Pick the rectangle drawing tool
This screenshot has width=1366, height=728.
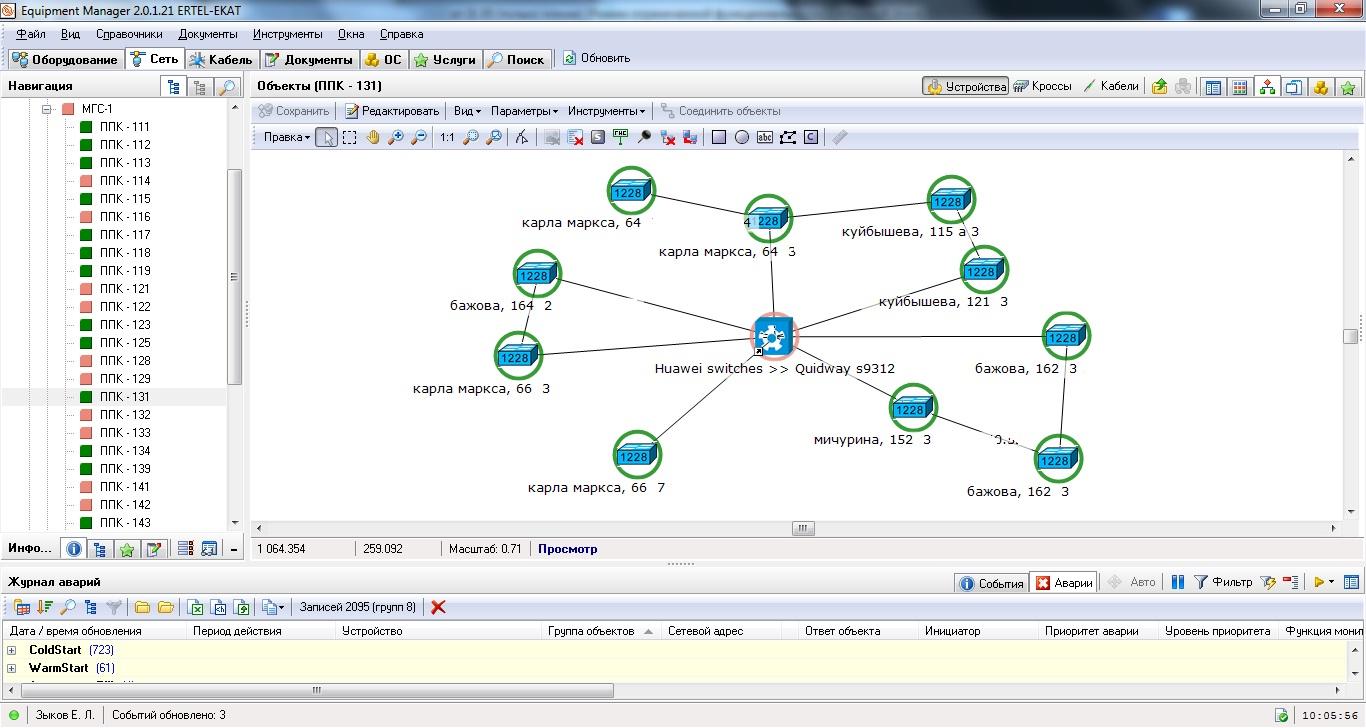coord(718,138)
